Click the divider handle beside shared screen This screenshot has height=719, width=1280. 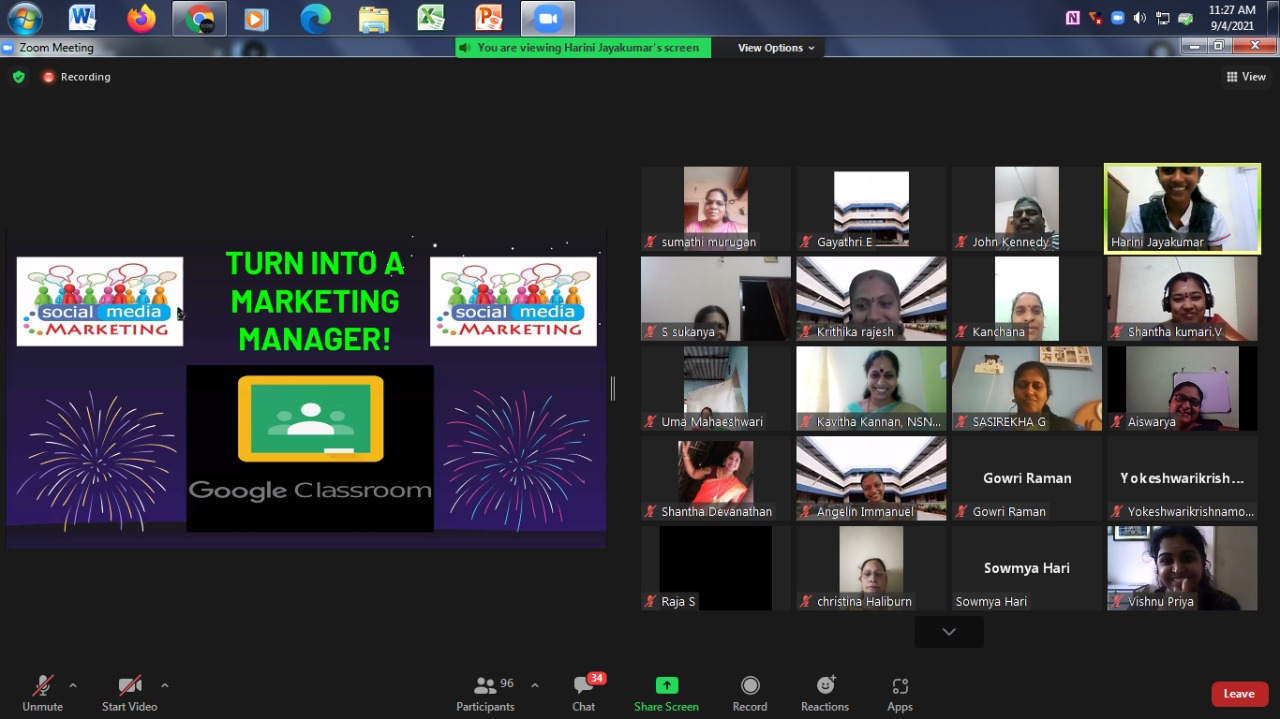pos(613,388)
